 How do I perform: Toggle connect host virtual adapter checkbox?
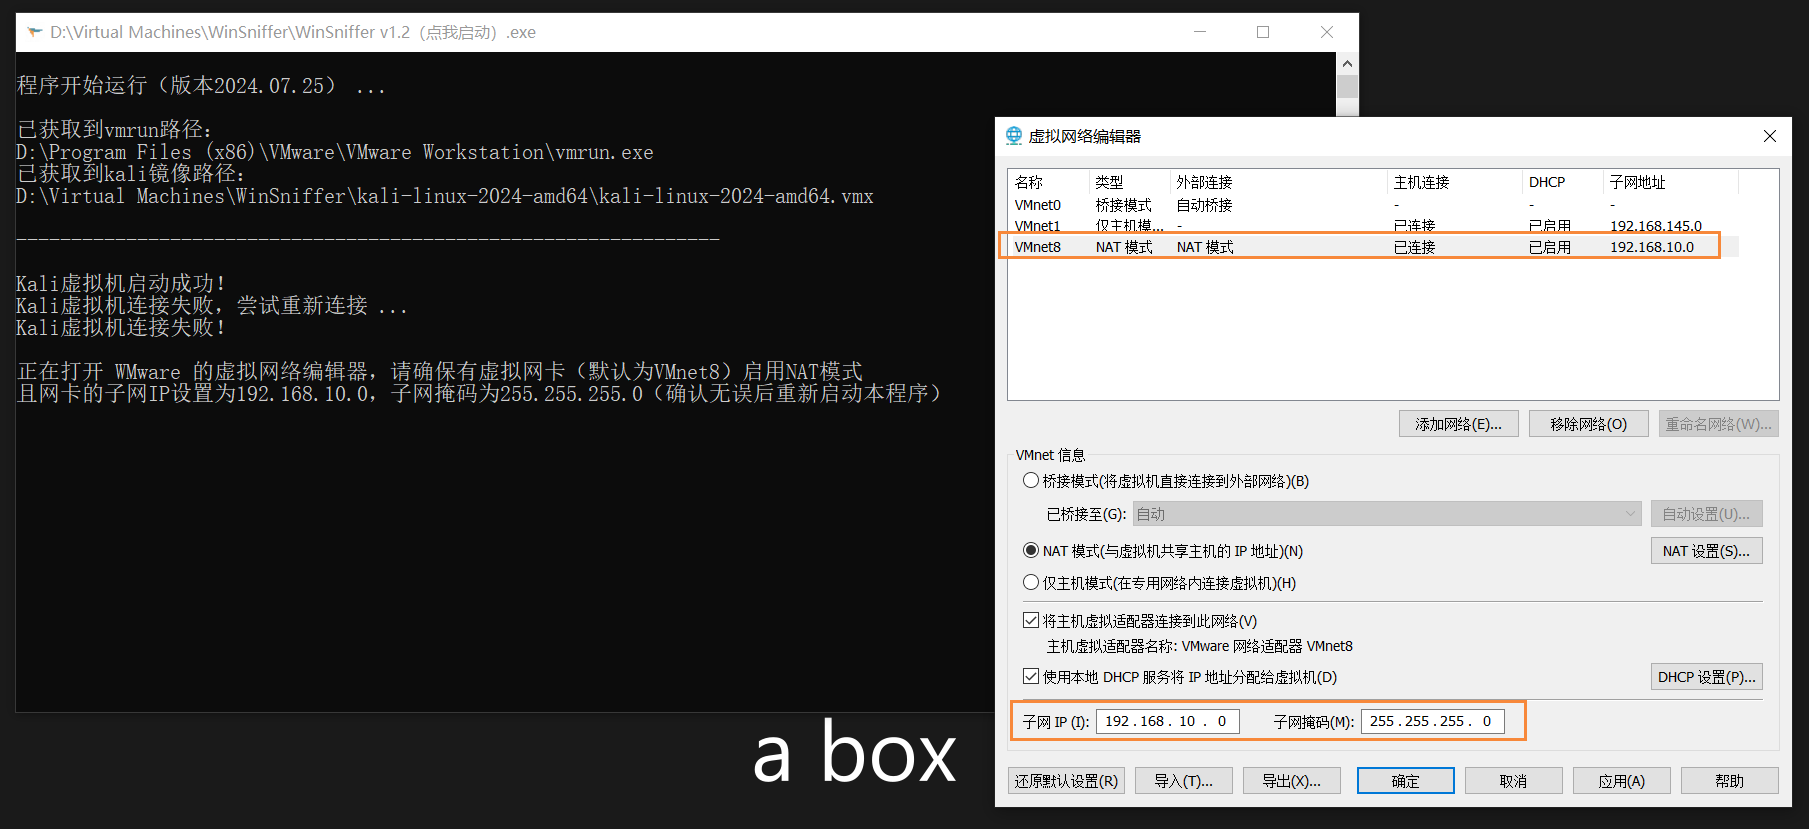click(1031, 621)
